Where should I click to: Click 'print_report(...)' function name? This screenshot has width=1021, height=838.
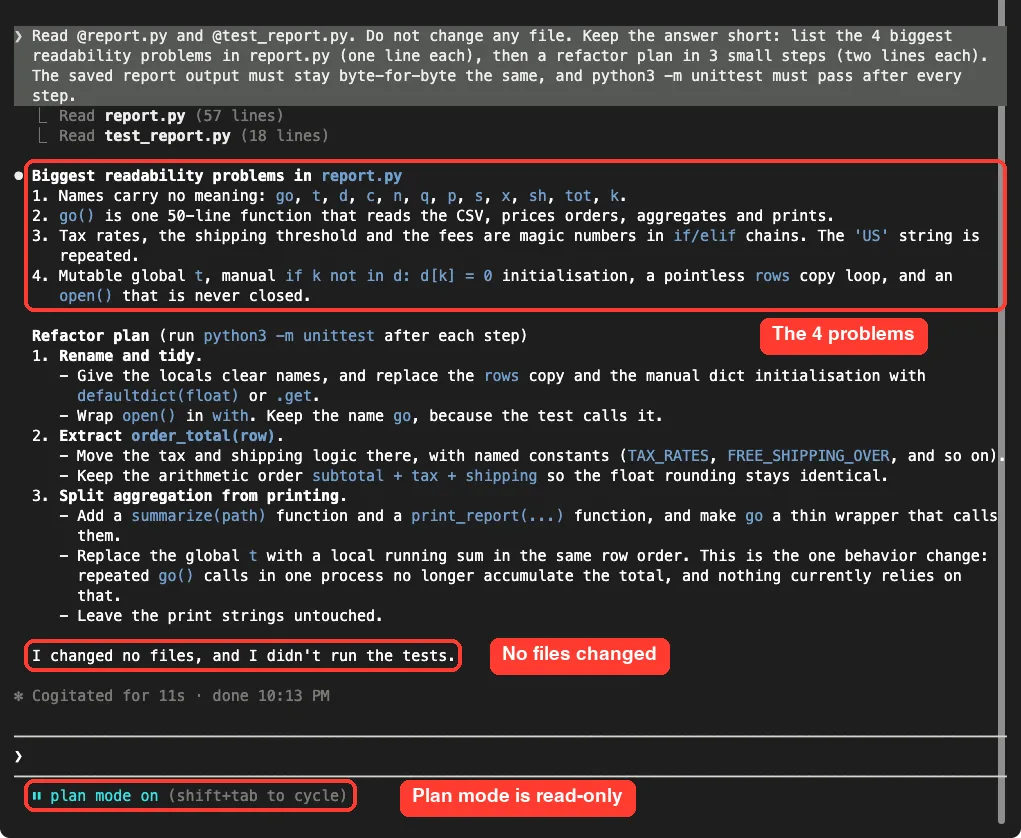(x=487, y=516)
